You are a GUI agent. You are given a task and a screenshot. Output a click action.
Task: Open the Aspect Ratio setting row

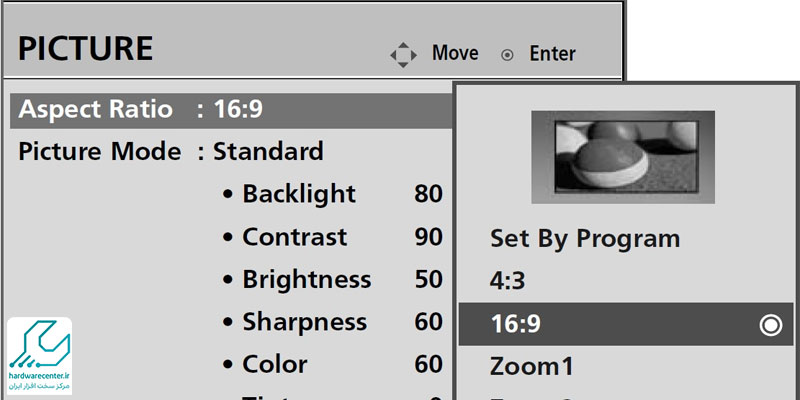pos(140,109)
